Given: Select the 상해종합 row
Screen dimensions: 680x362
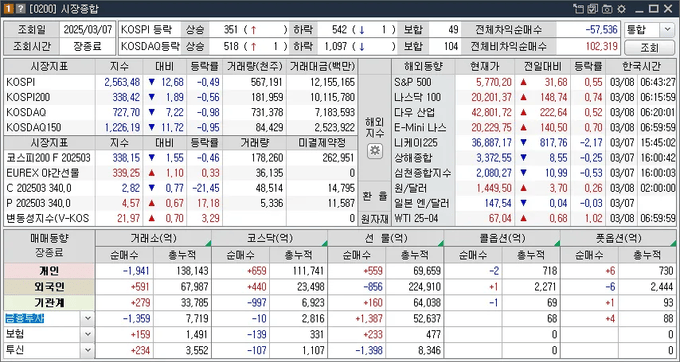Looking at the screenshot, I should 534,158.
